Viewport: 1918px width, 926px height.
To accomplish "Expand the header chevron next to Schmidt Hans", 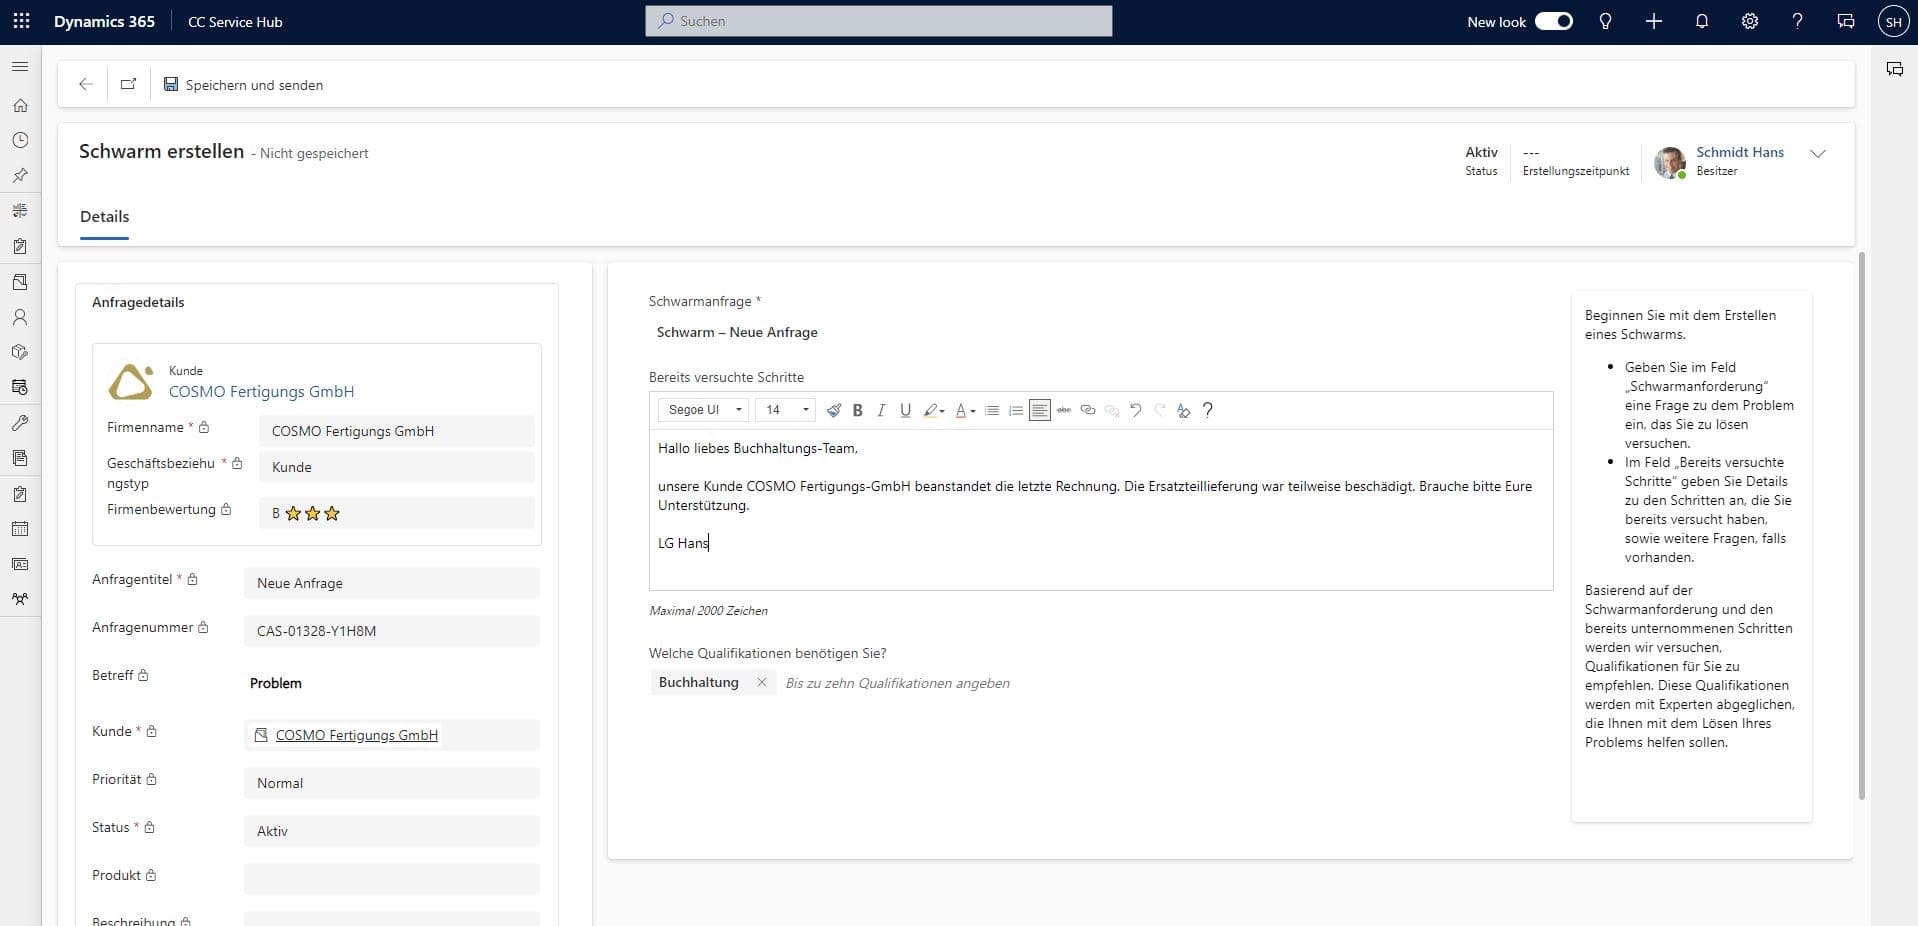I will [x=1818, y=154].
